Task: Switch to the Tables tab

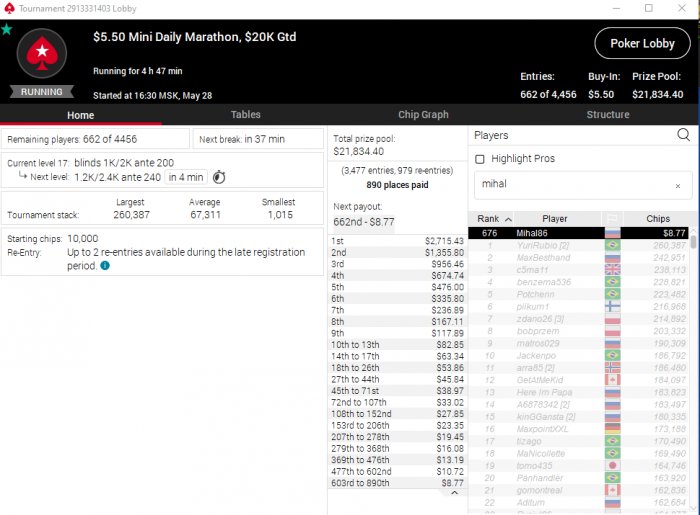Action: [x=246, y=115]
